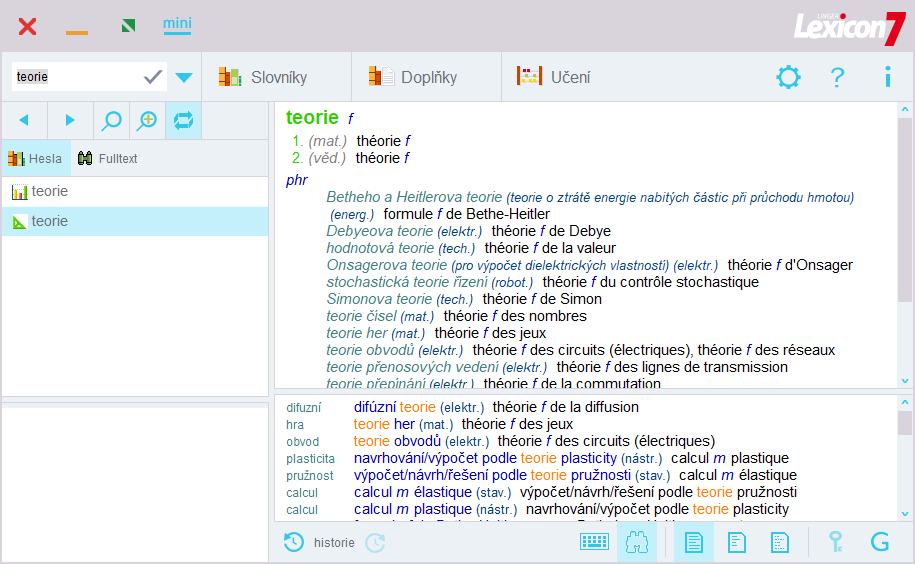
Task: Toggle the two-arrows sync button
Action: (183, 120)
